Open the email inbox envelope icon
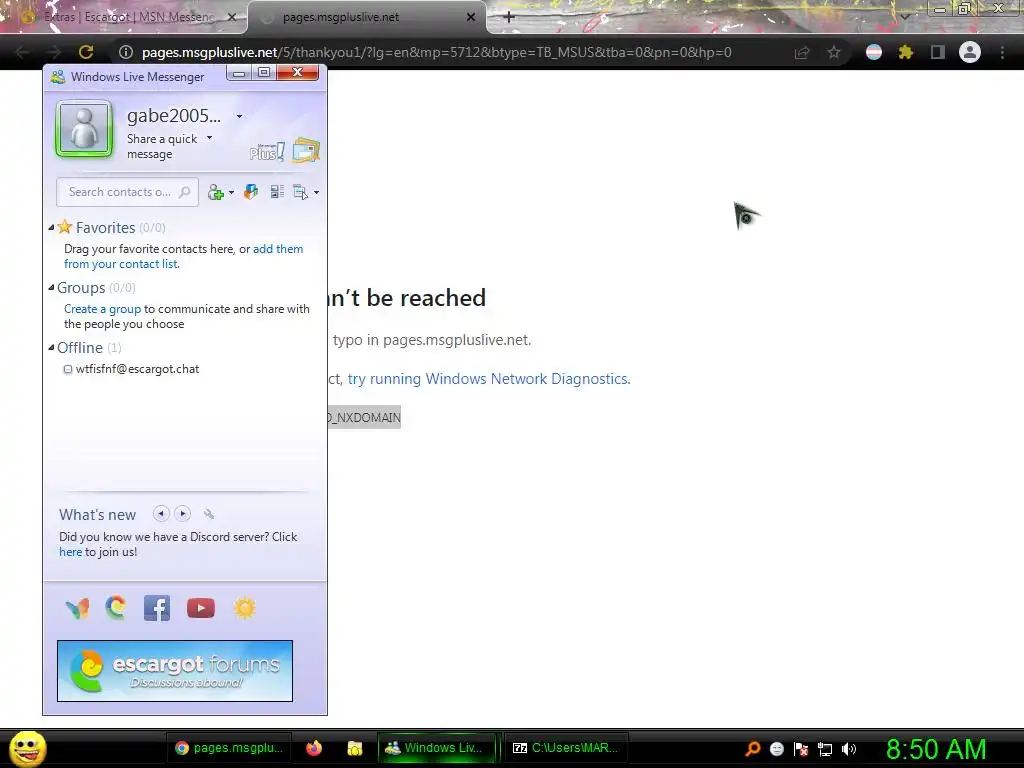The image size is (1024, 768). point(306,150)
